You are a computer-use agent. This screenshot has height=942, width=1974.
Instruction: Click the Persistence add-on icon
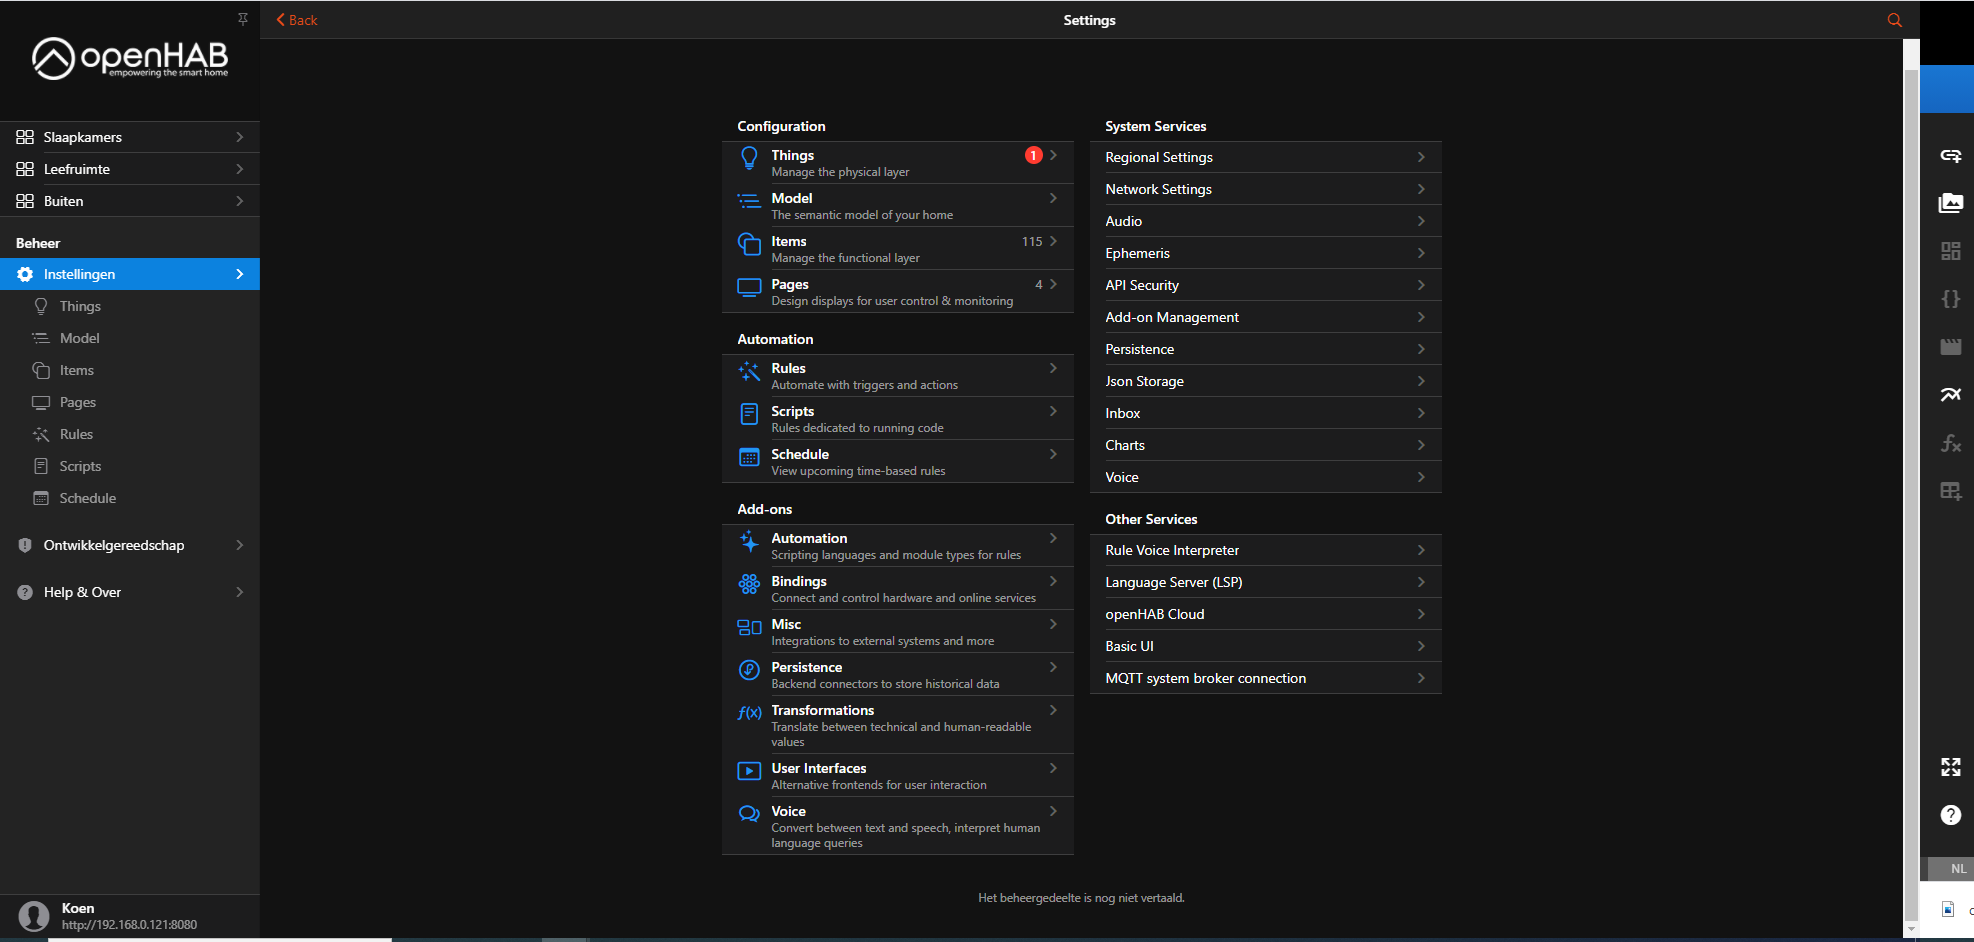point(749,670)
